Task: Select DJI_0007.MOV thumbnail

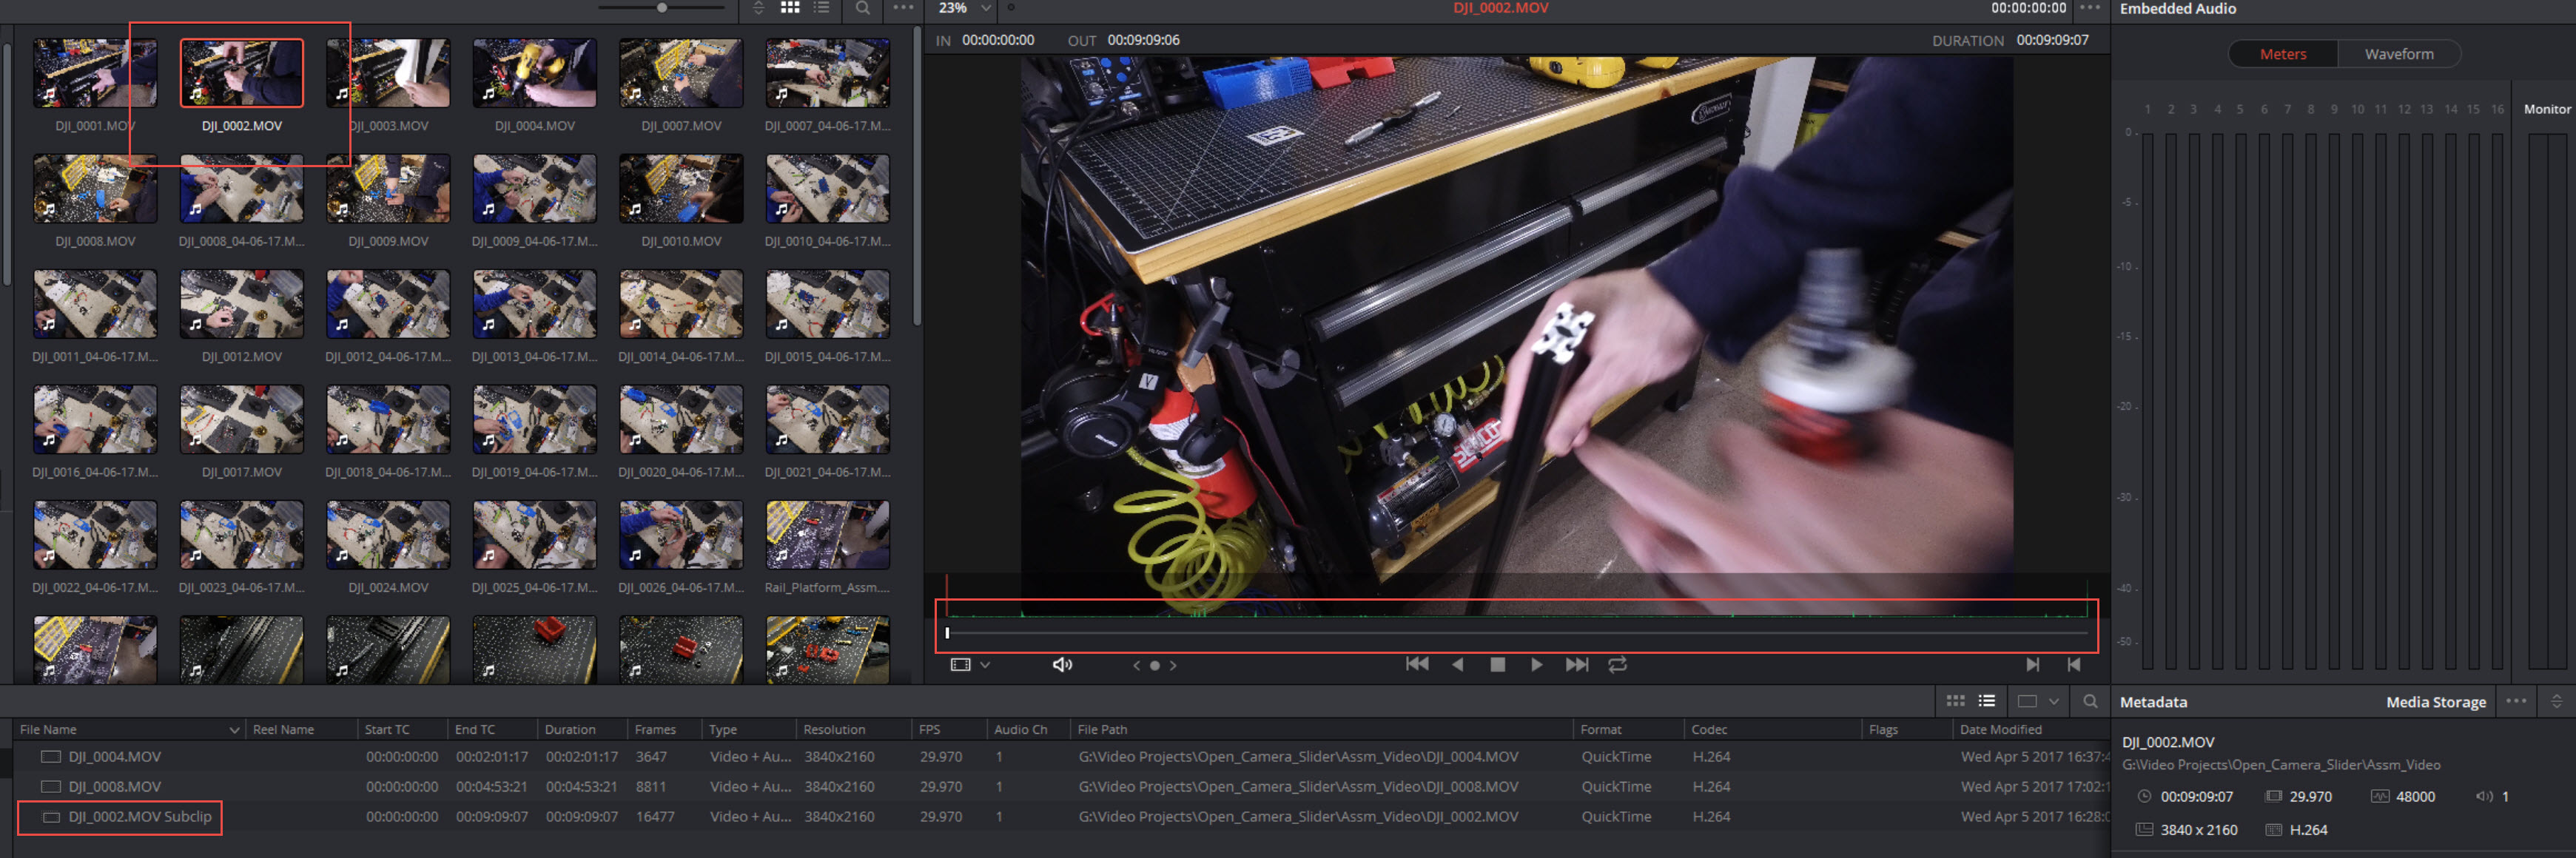Action: 680,73
